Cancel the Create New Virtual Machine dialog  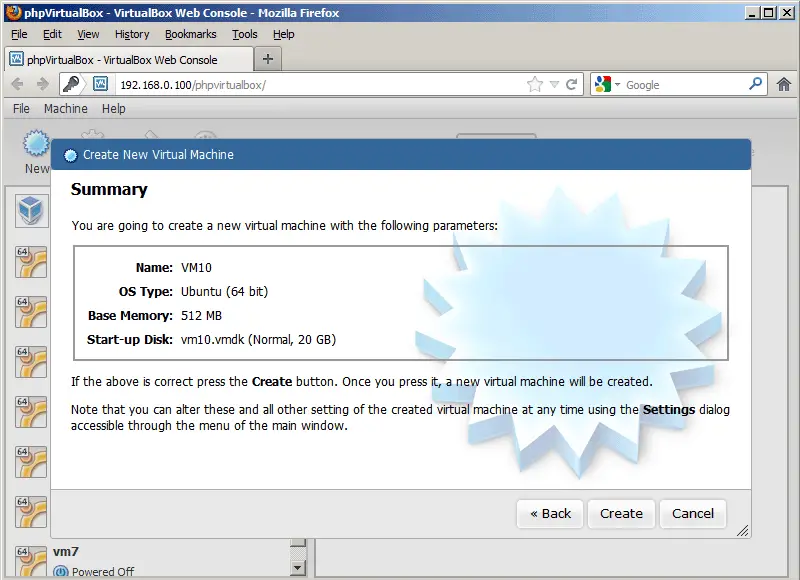(x=692, y=514)
